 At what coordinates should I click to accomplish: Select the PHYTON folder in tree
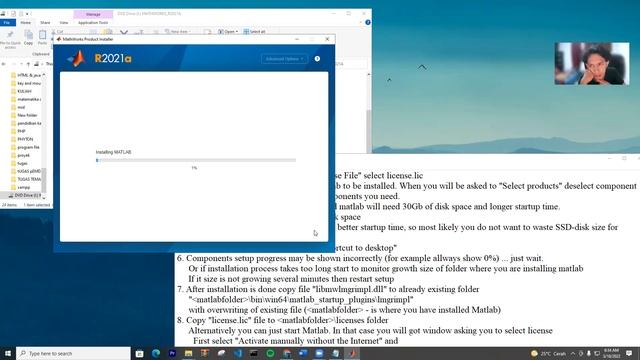click(22, 139)
